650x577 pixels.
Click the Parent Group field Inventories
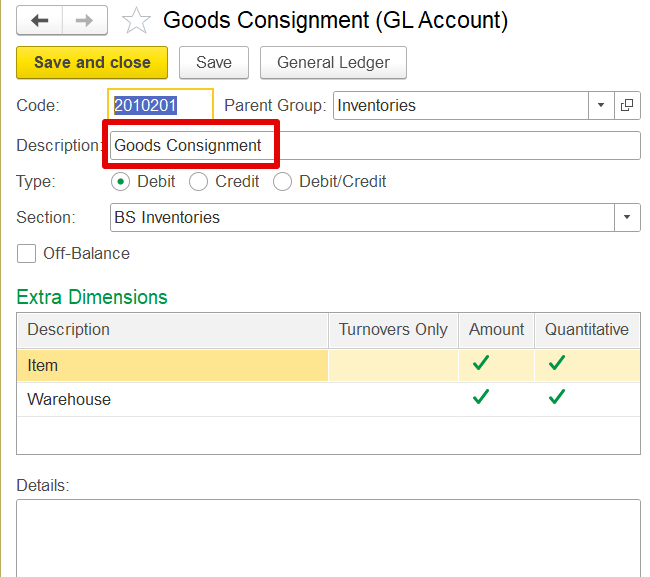coord(461,105)
